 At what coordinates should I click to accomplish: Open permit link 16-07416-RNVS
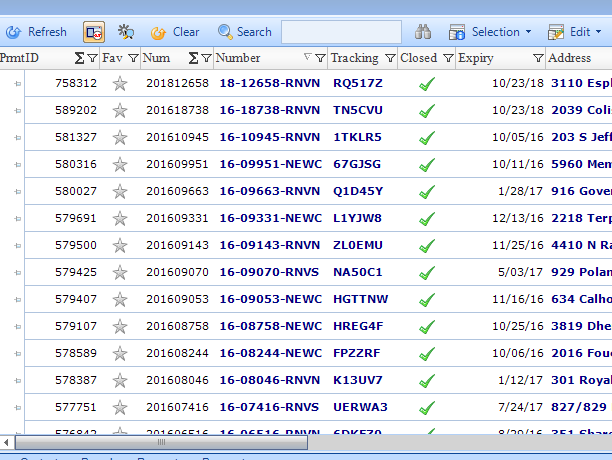[269, 407]
